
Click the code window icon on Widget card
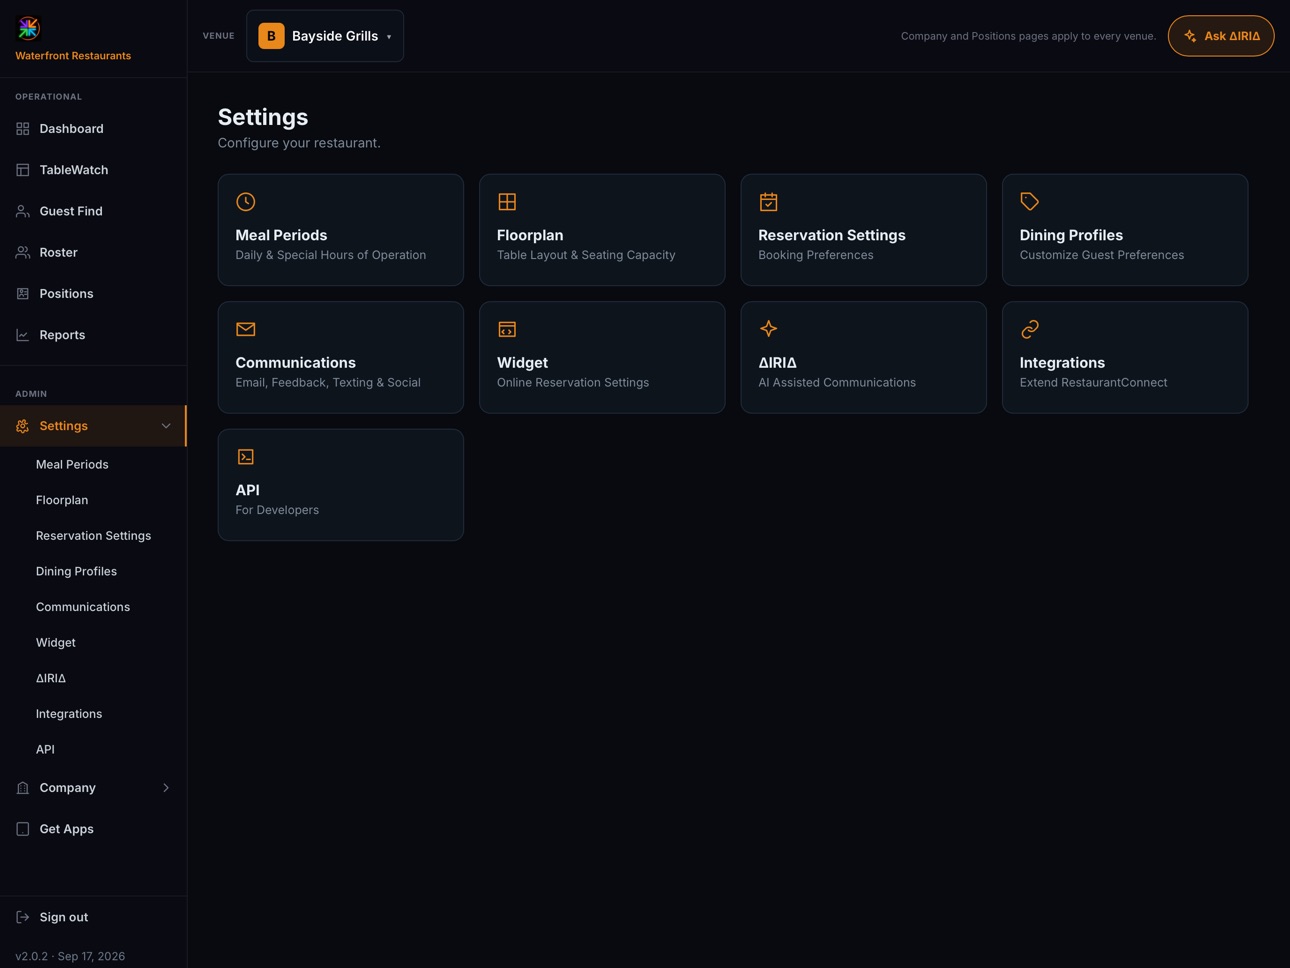(x=507, y=329)
